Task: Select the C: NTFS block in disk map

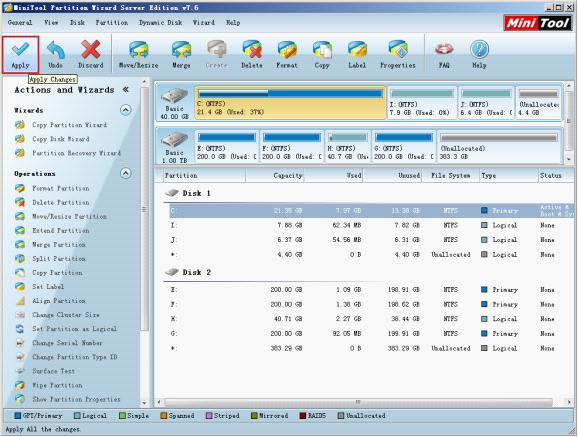Action: (290, 103)
